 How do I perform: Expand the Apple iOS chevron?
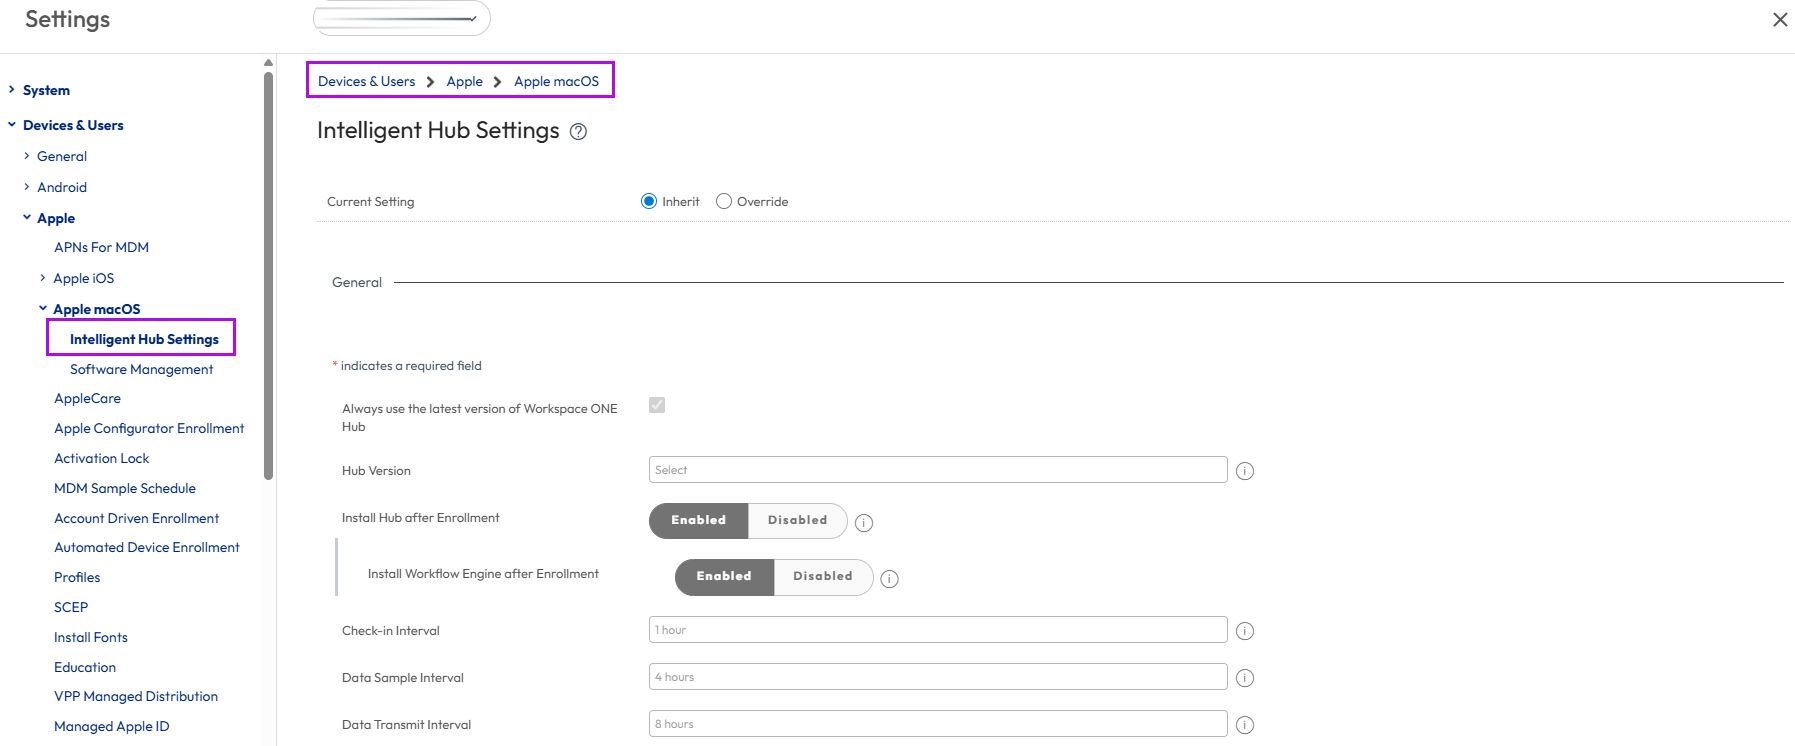pyautogui.click(x=43, y=278)
